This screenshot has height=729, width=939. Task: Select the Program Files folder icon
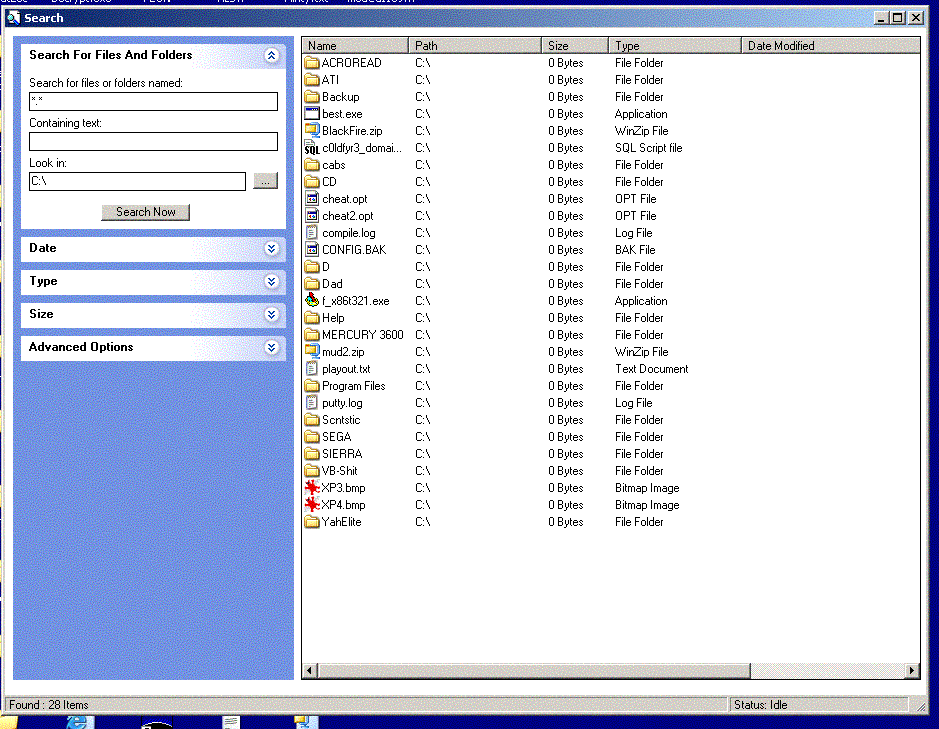click(x=312, y=386)
